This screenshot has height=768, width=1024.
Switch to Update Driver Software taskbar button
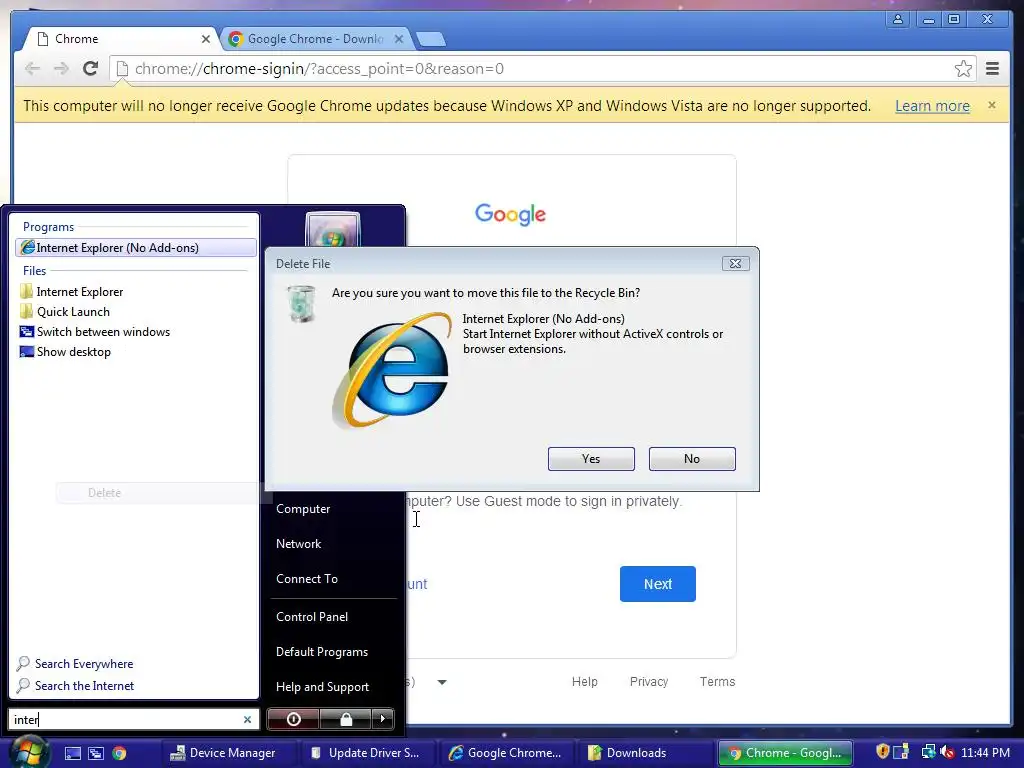tap(366, 753)
